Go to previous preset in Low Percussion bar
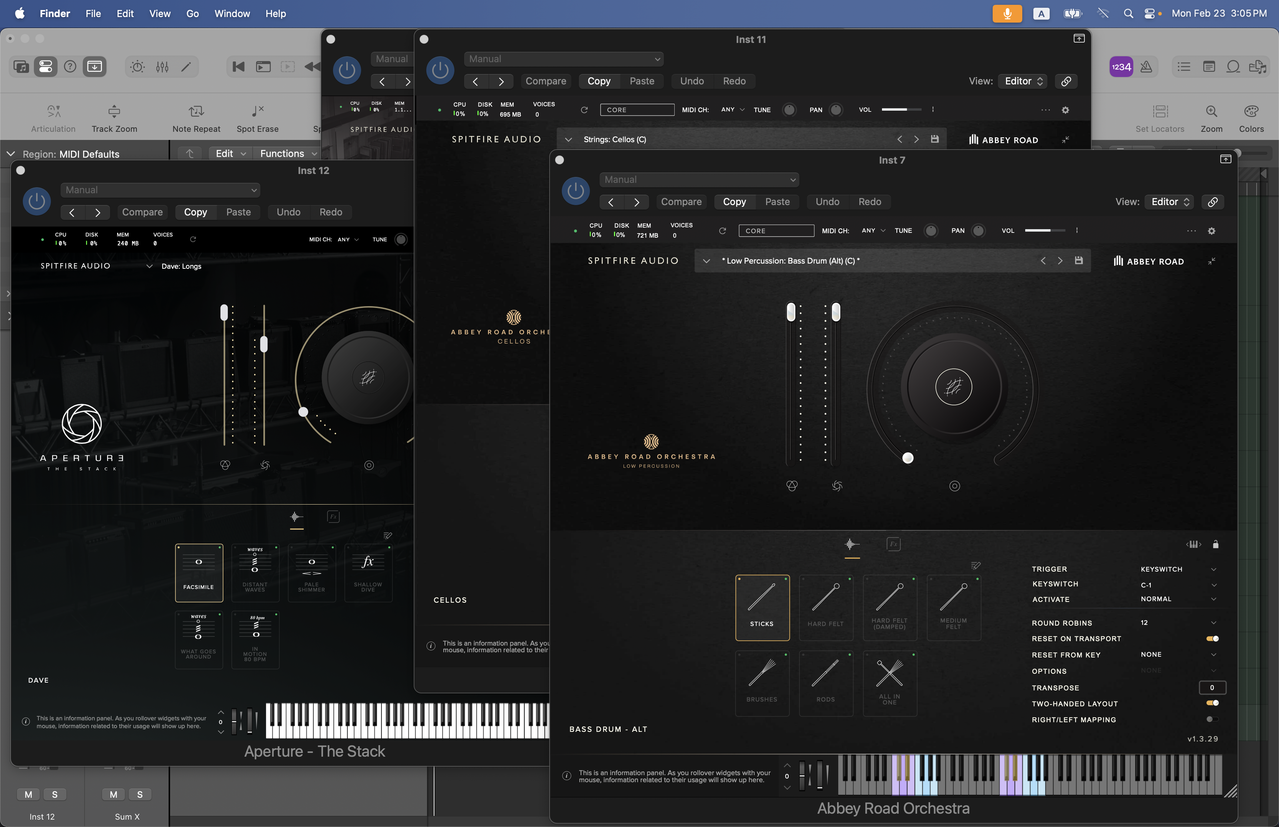Viewport: 1279px width, 827px height. pyautogui.click(x=1043, y=261)
